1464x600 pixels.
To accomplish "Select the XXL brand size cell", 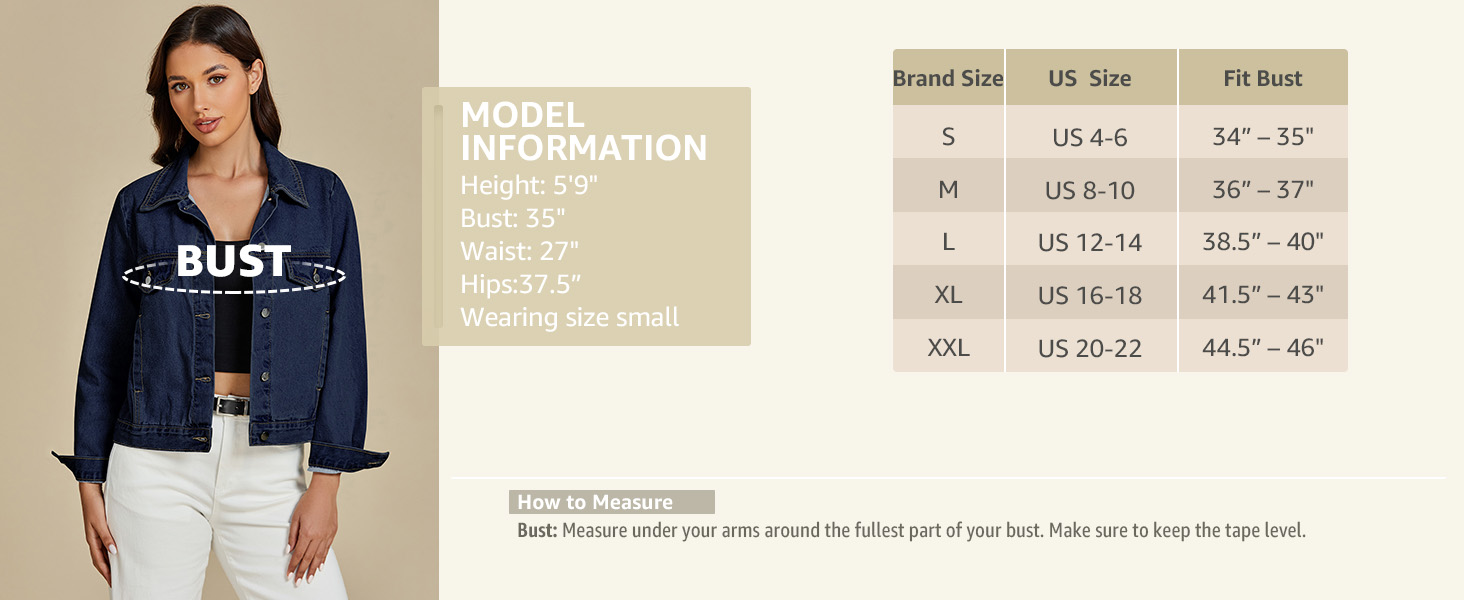I will pyautogui.click(x=948, y=348).
